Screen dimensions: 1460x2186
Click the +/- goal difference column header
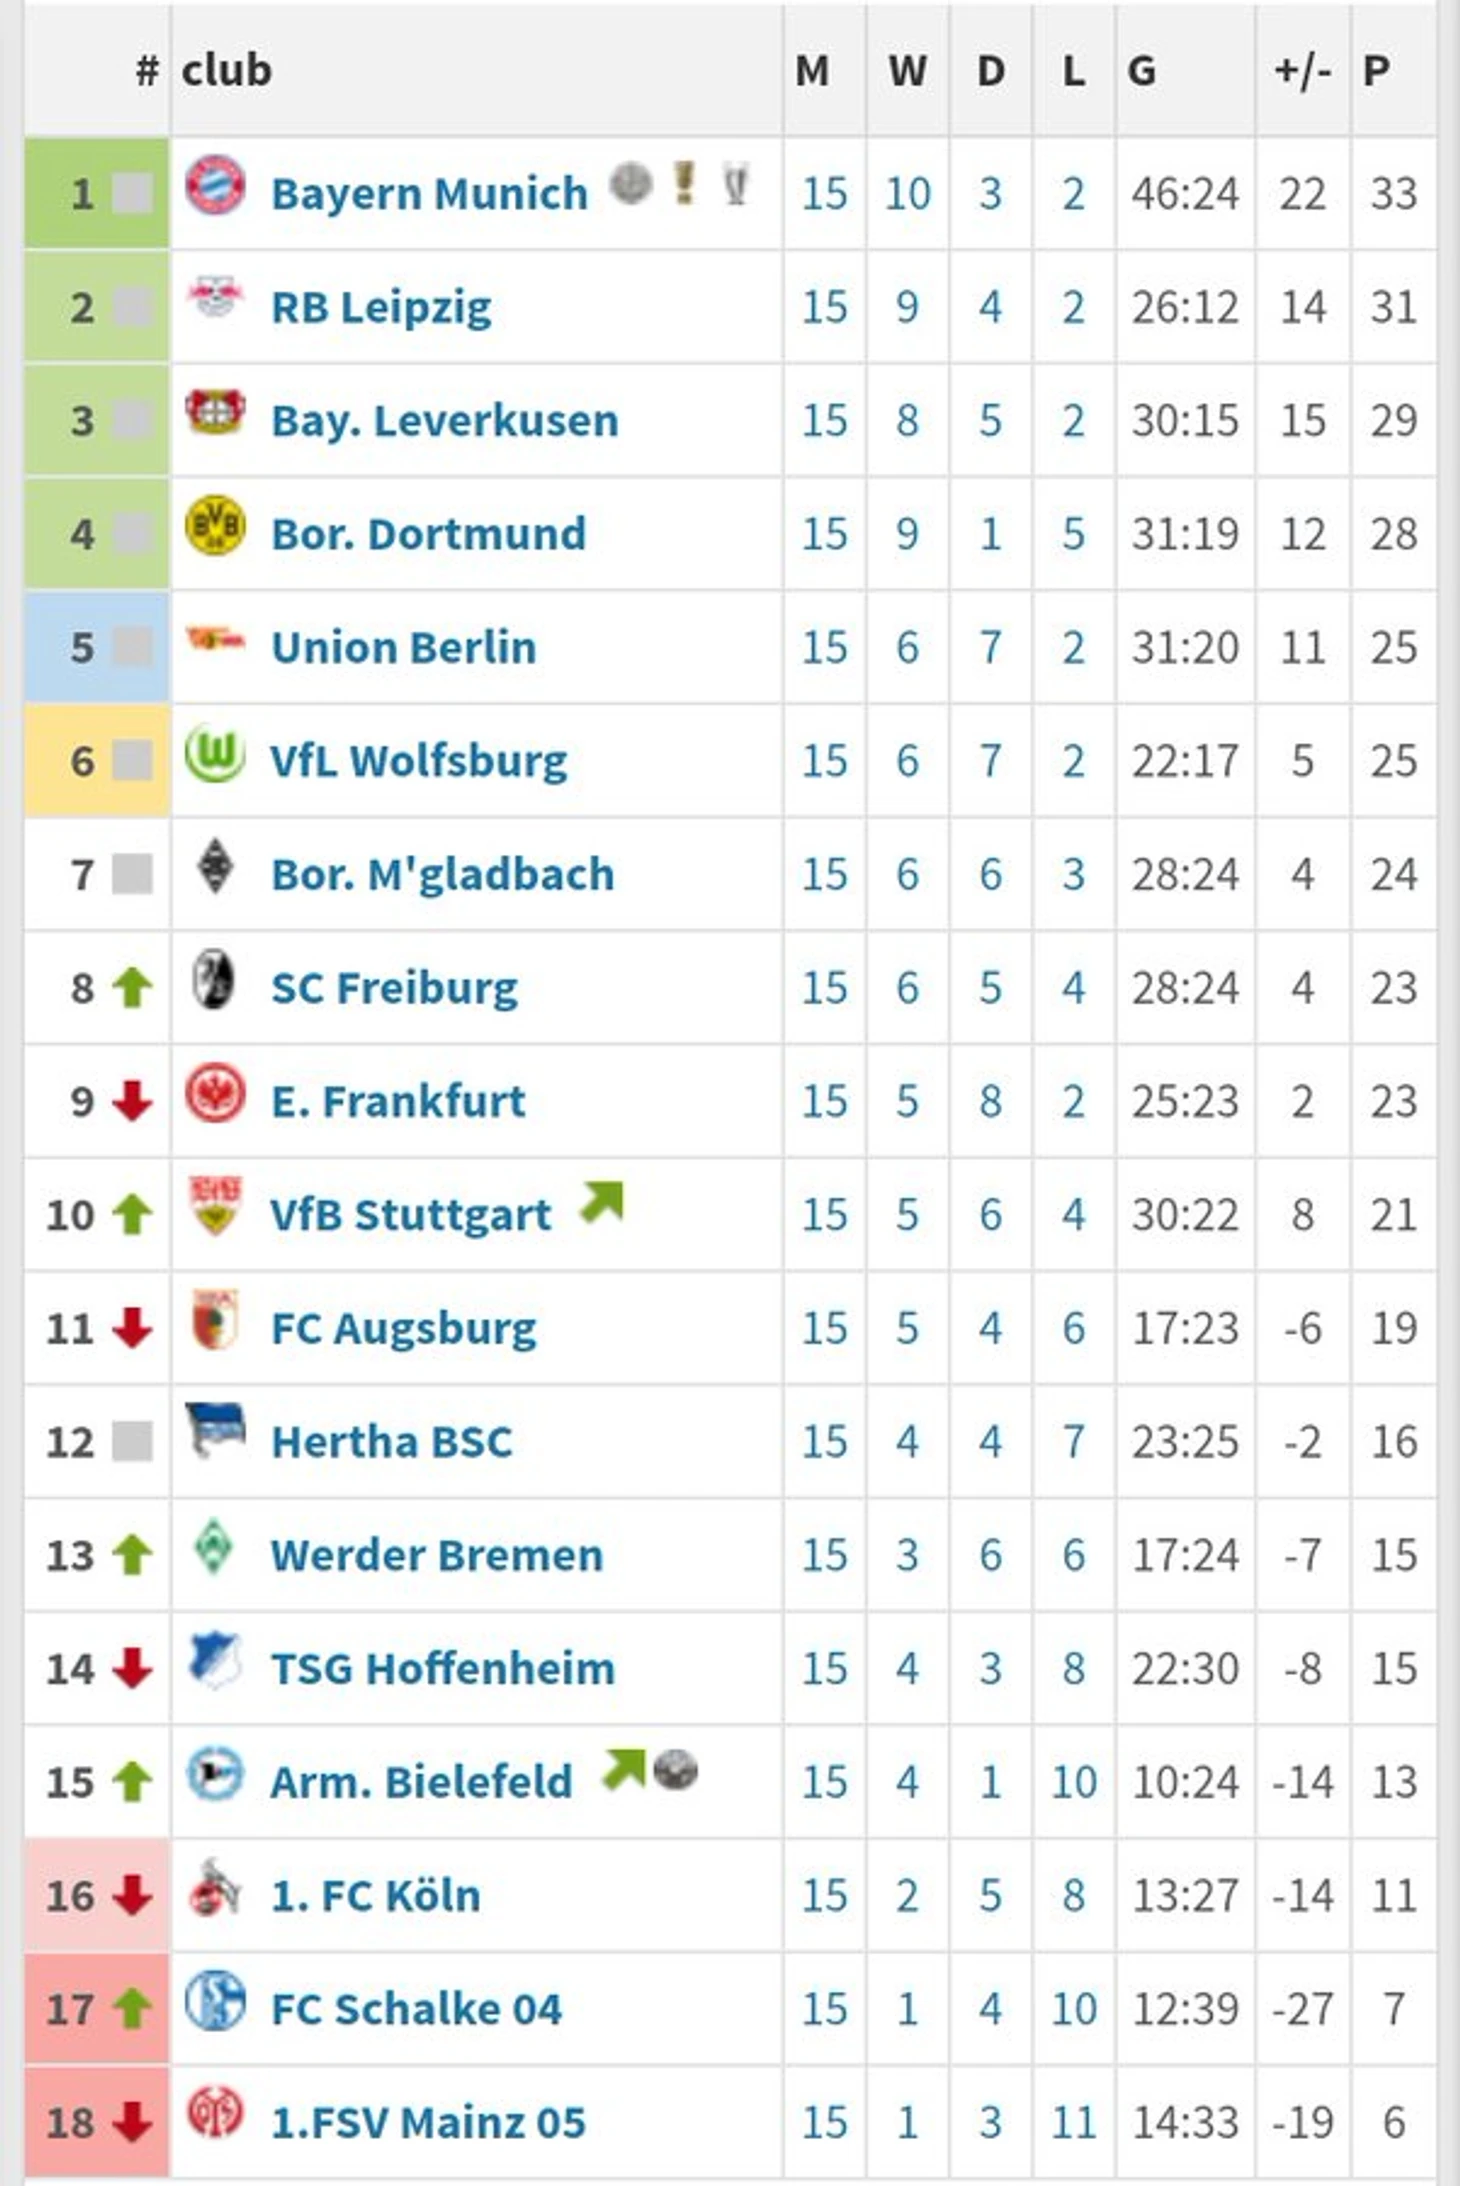coord(1302,70)
